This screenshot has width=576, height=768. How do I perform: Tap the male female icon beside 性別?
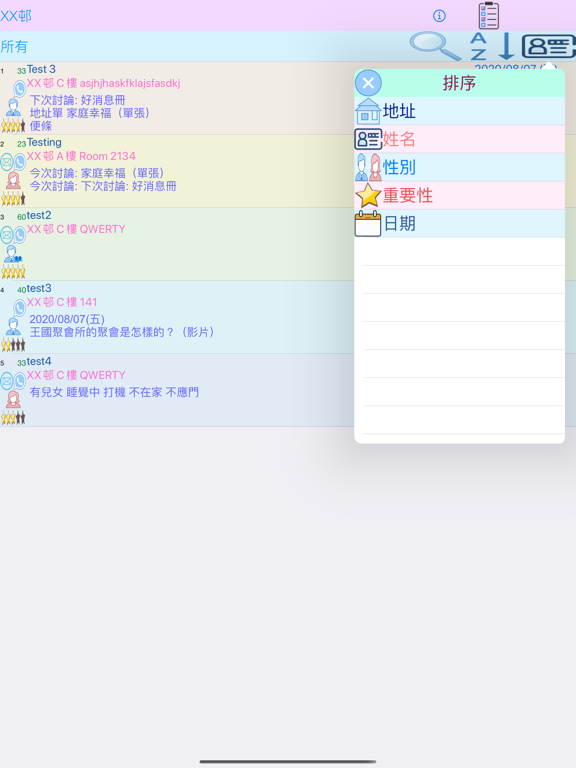pyautogui.click(x=368, y=168)
